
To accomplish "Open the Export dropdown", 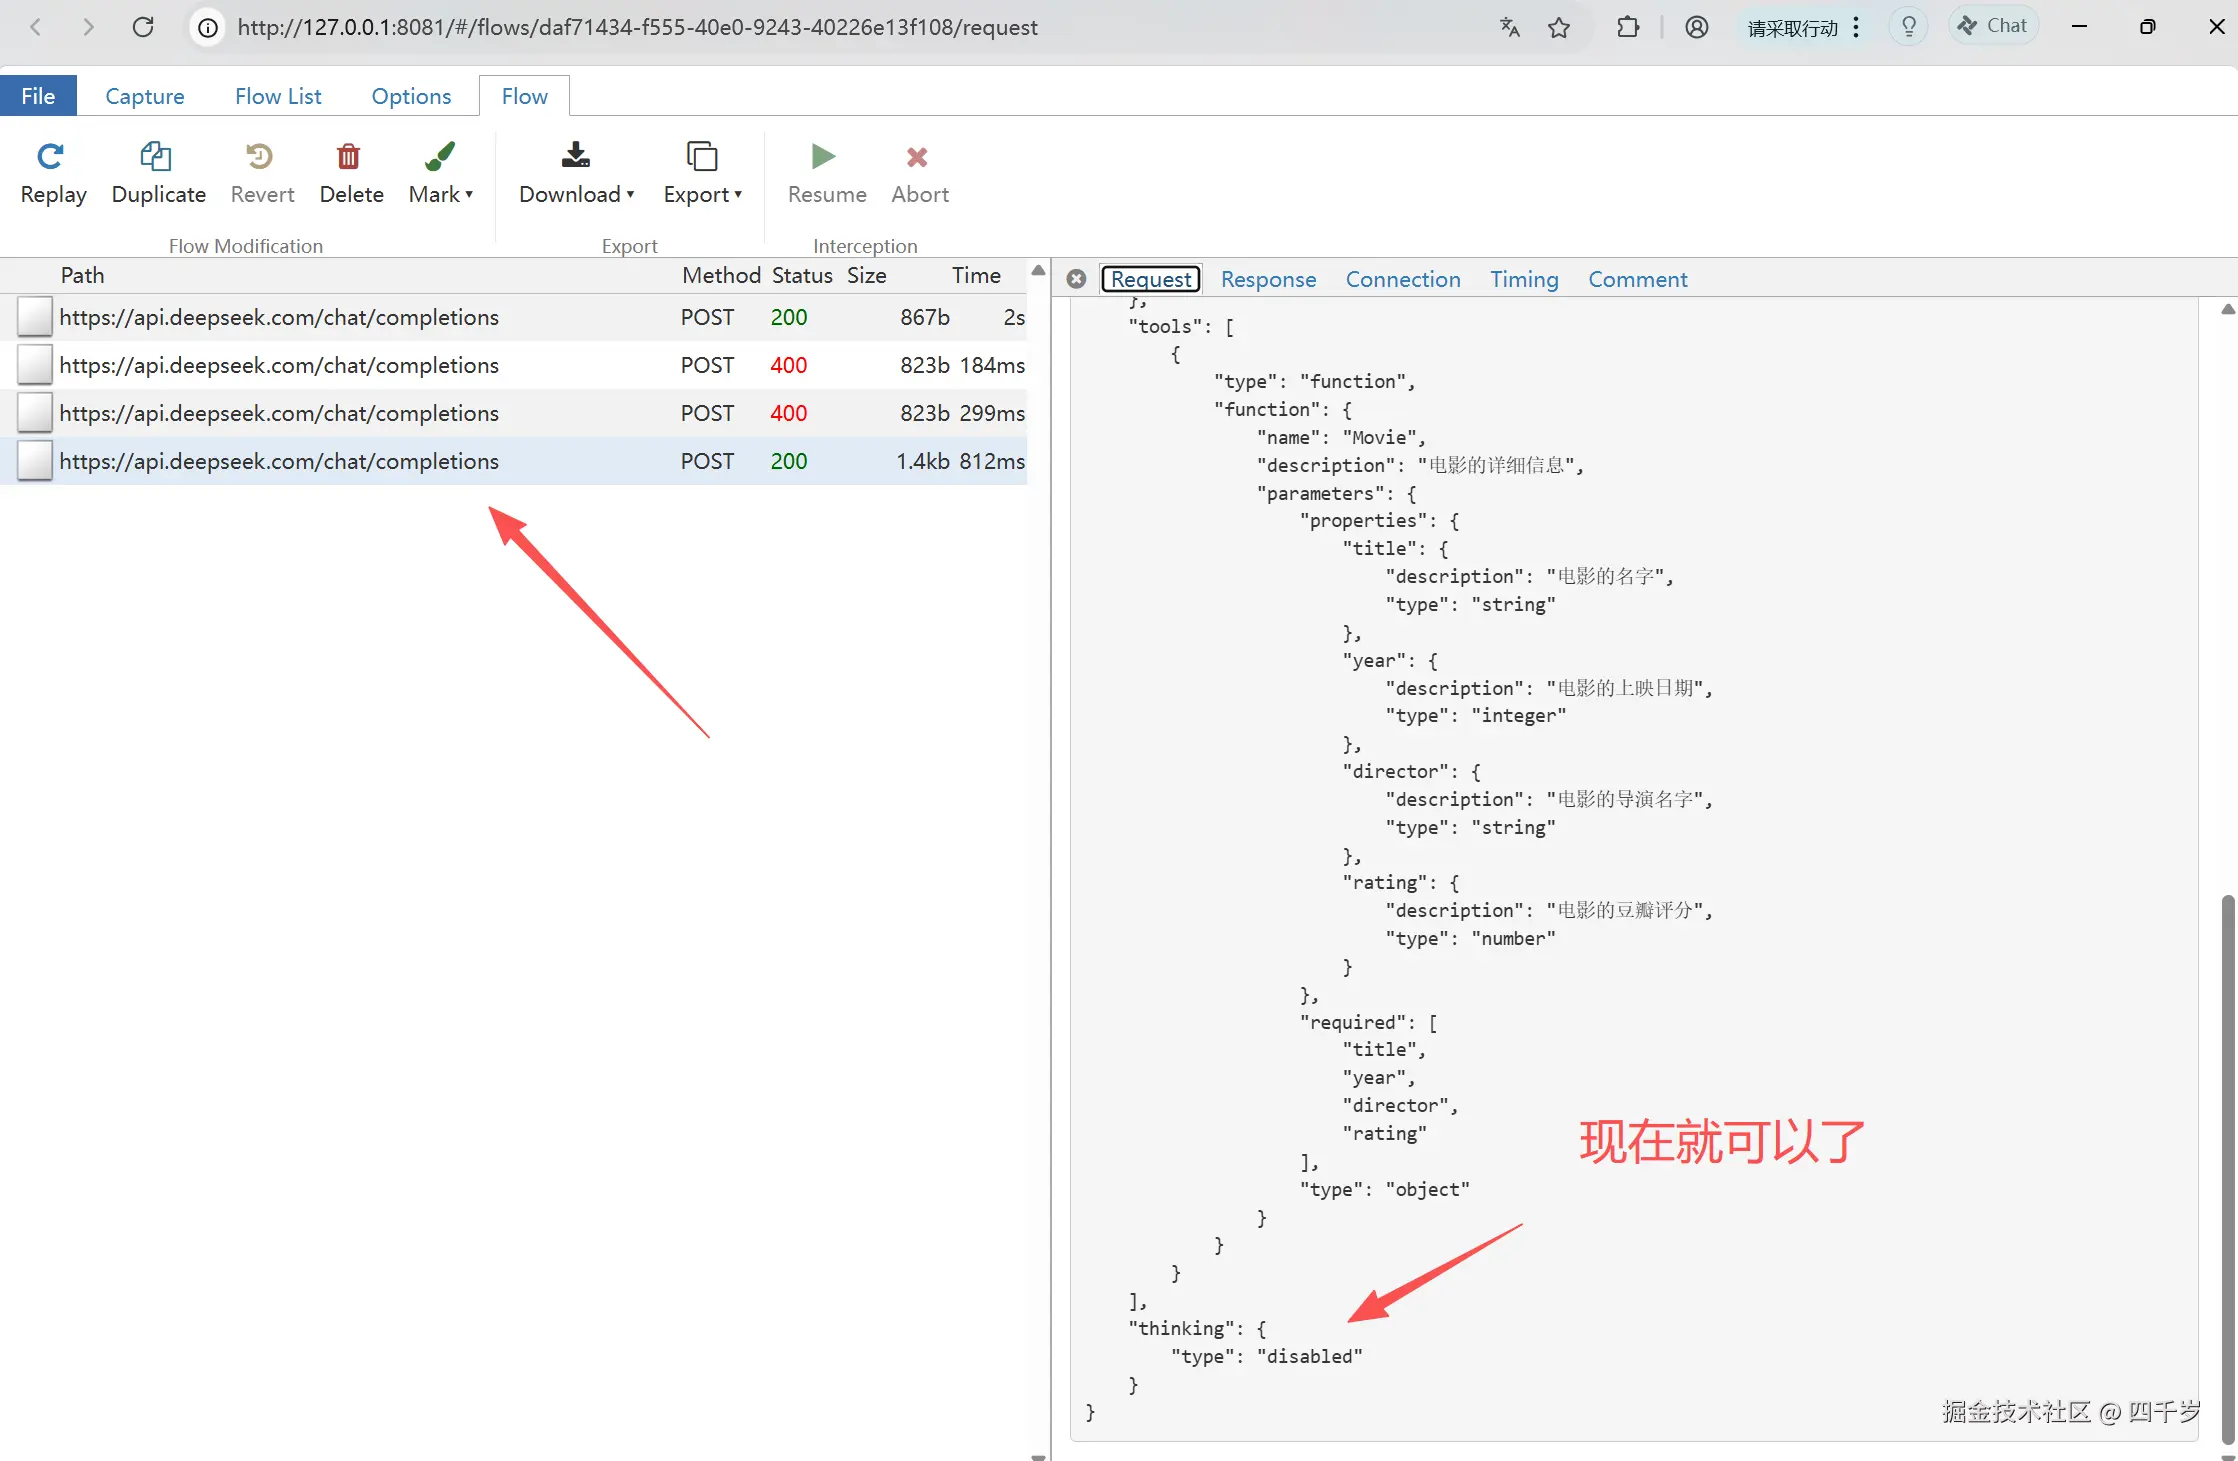I will 702,173.
